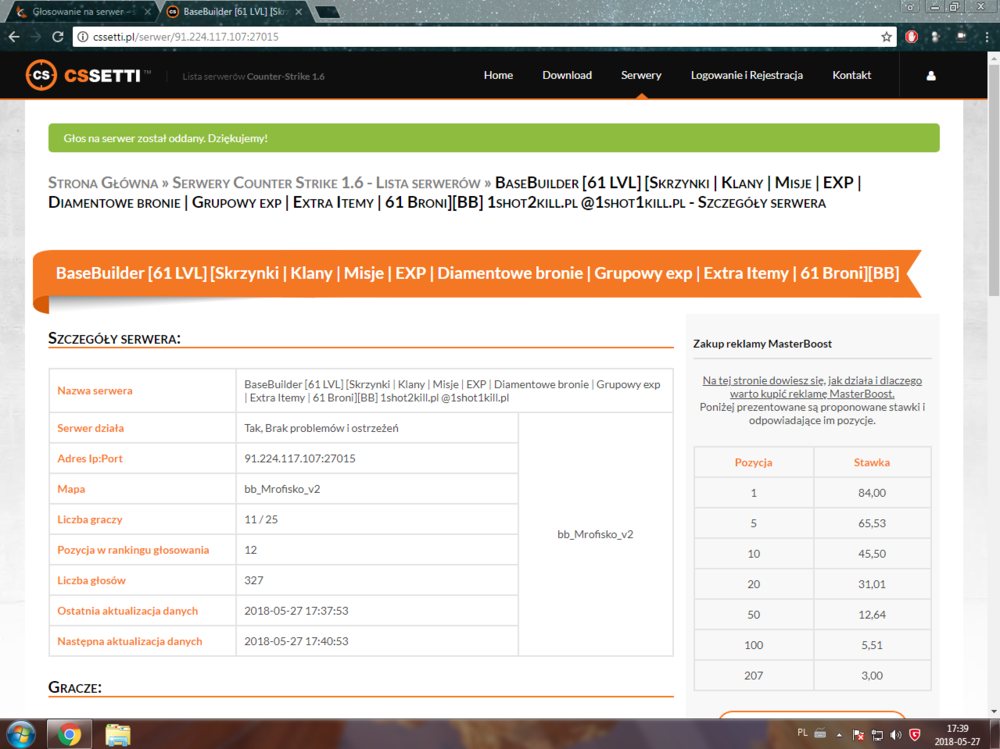
Task: Click the volume speaker tray icon
Action: pyautogui.click(x=896, y=735)
